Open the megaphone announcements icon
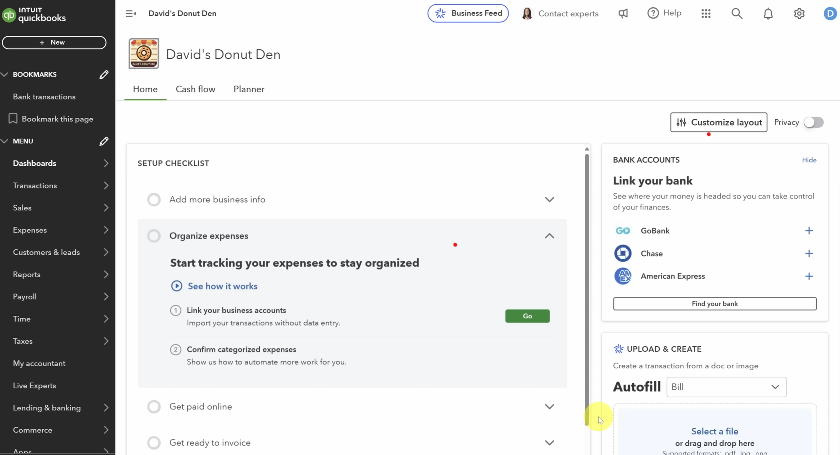 tap(623, 13)
